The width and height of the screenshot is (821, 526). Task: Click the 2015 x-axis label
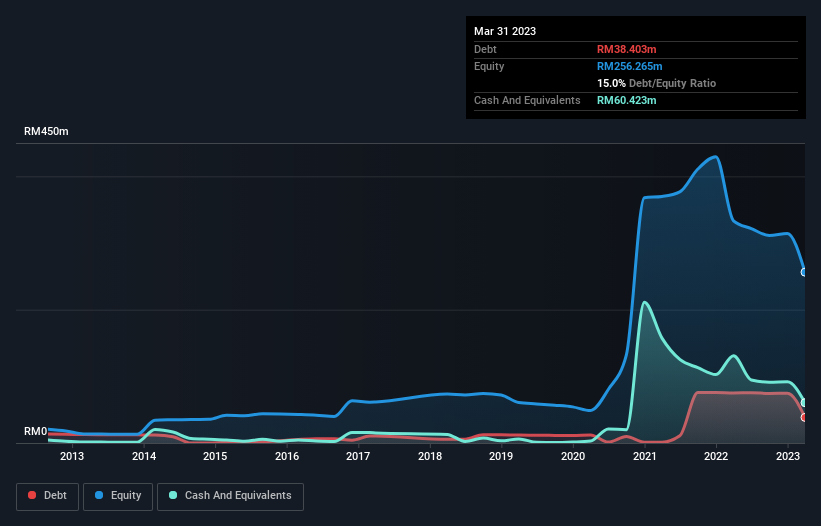(215, 456)
